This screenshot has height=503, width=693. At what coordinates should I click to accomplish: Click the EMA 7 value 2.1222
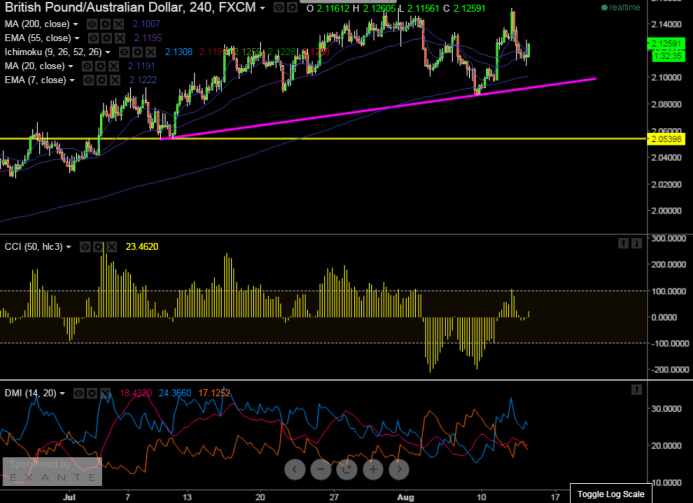pyautogui.click(x=143, y=80)
